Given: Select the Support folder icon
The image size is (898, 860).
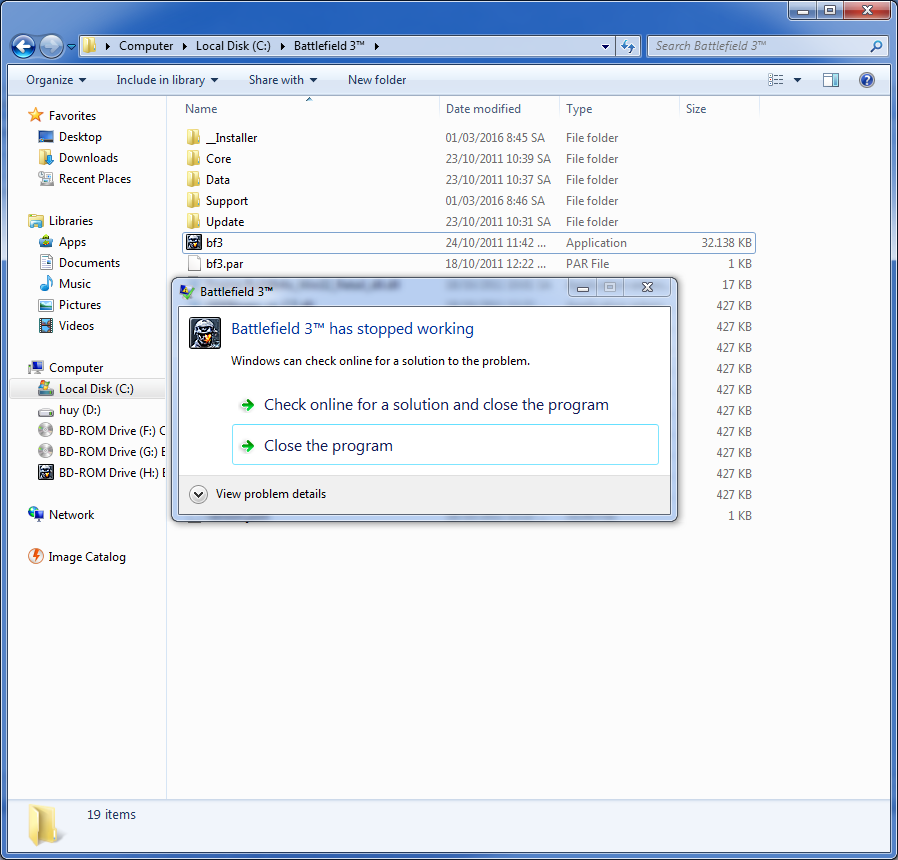Looking at the screenshot, I should [x=194, y=200].
